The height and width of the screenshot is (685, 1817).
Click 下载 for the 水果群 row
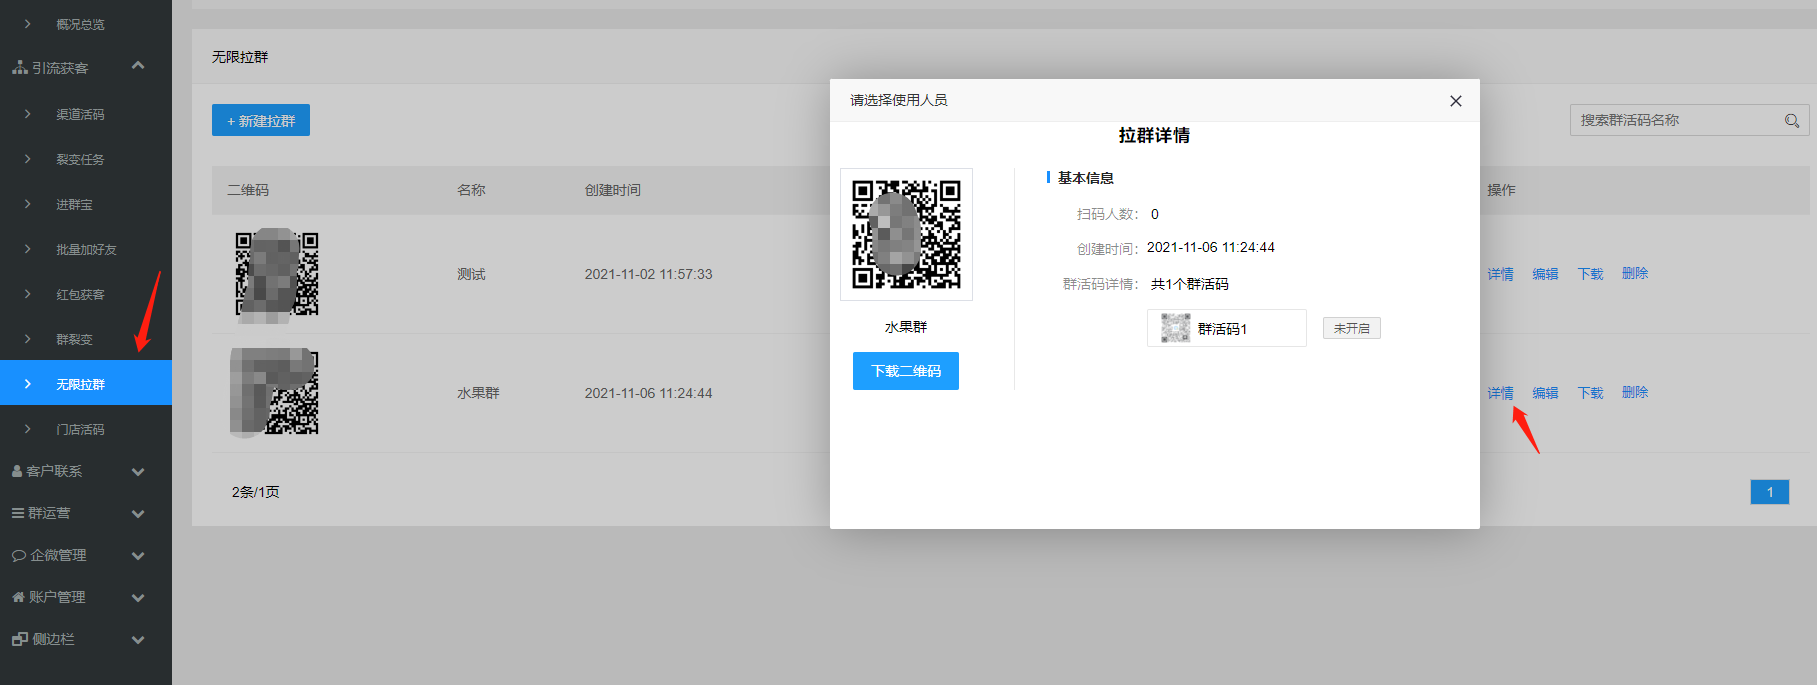tap(1590, 393)
